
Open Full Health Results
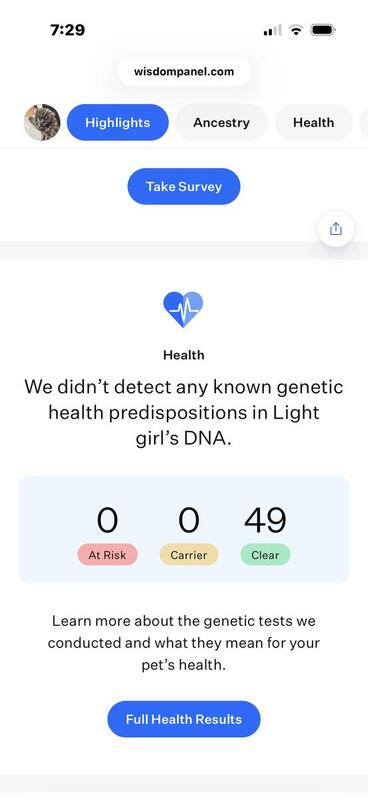pyautogui.click(x=184, y=719)
